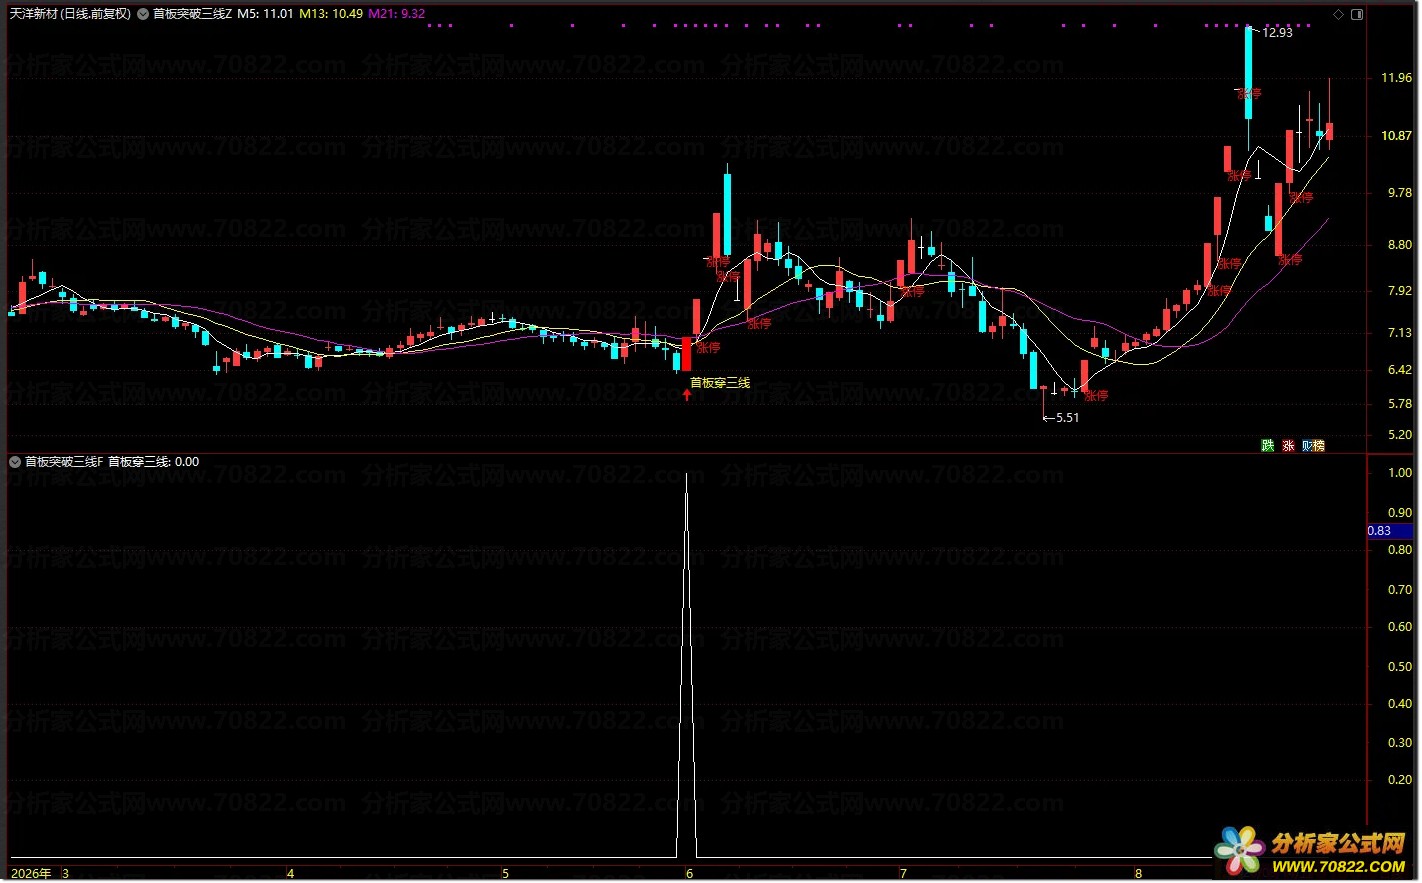Toggle the side panel icon beside the diamond
Screen dimensions: 1422x883
click(x=1356, y=15)
